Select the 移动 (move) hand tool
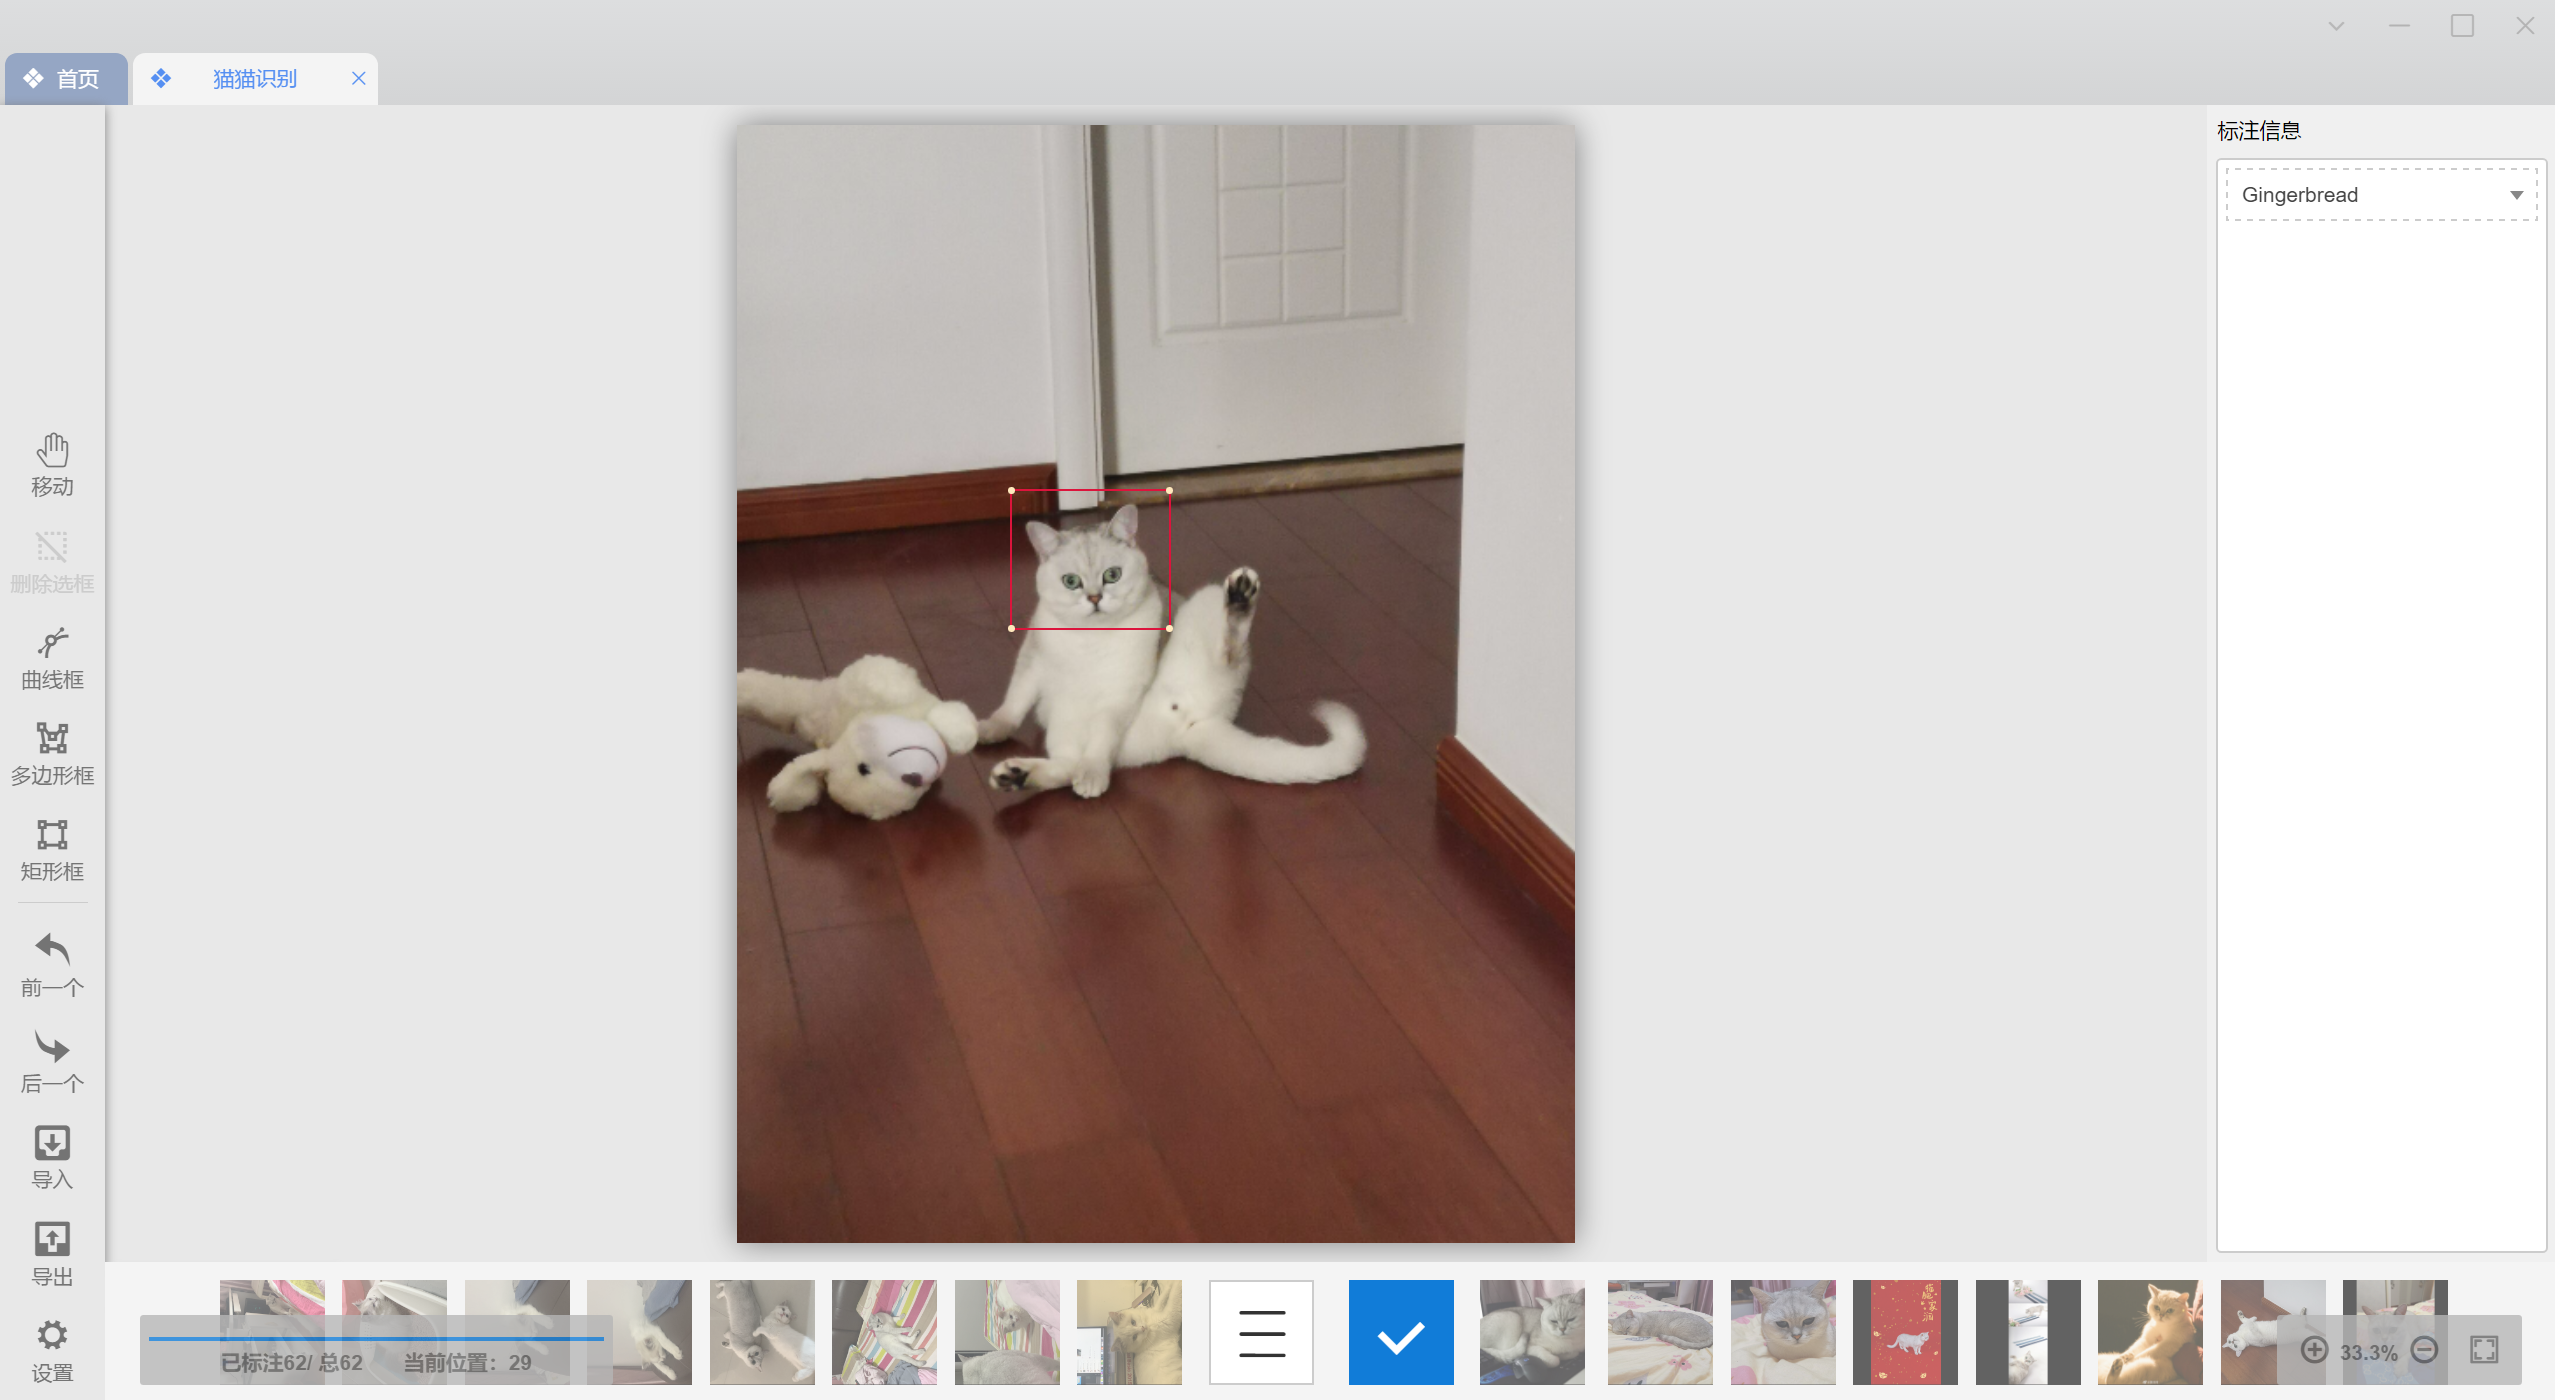 [x=52, y=463]
